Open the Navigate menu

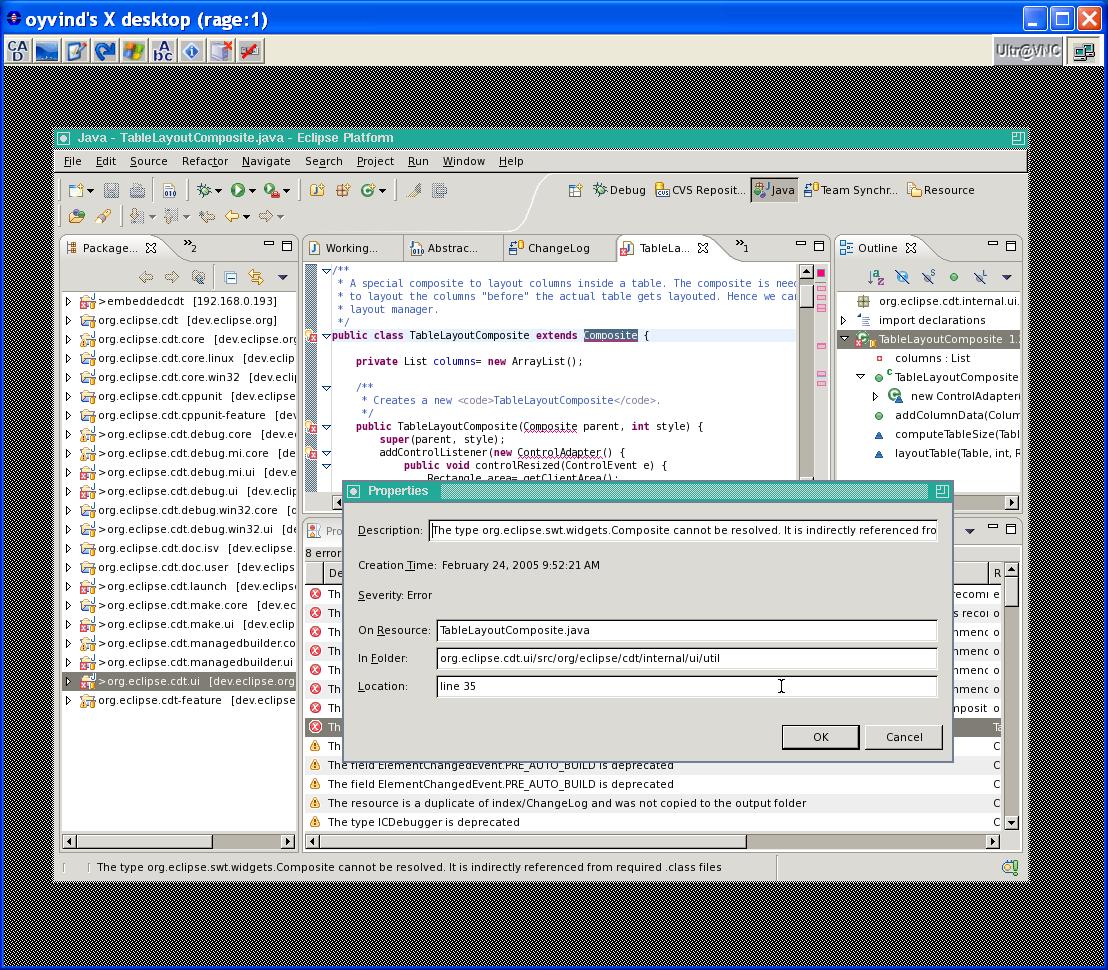tap(266, 161)
